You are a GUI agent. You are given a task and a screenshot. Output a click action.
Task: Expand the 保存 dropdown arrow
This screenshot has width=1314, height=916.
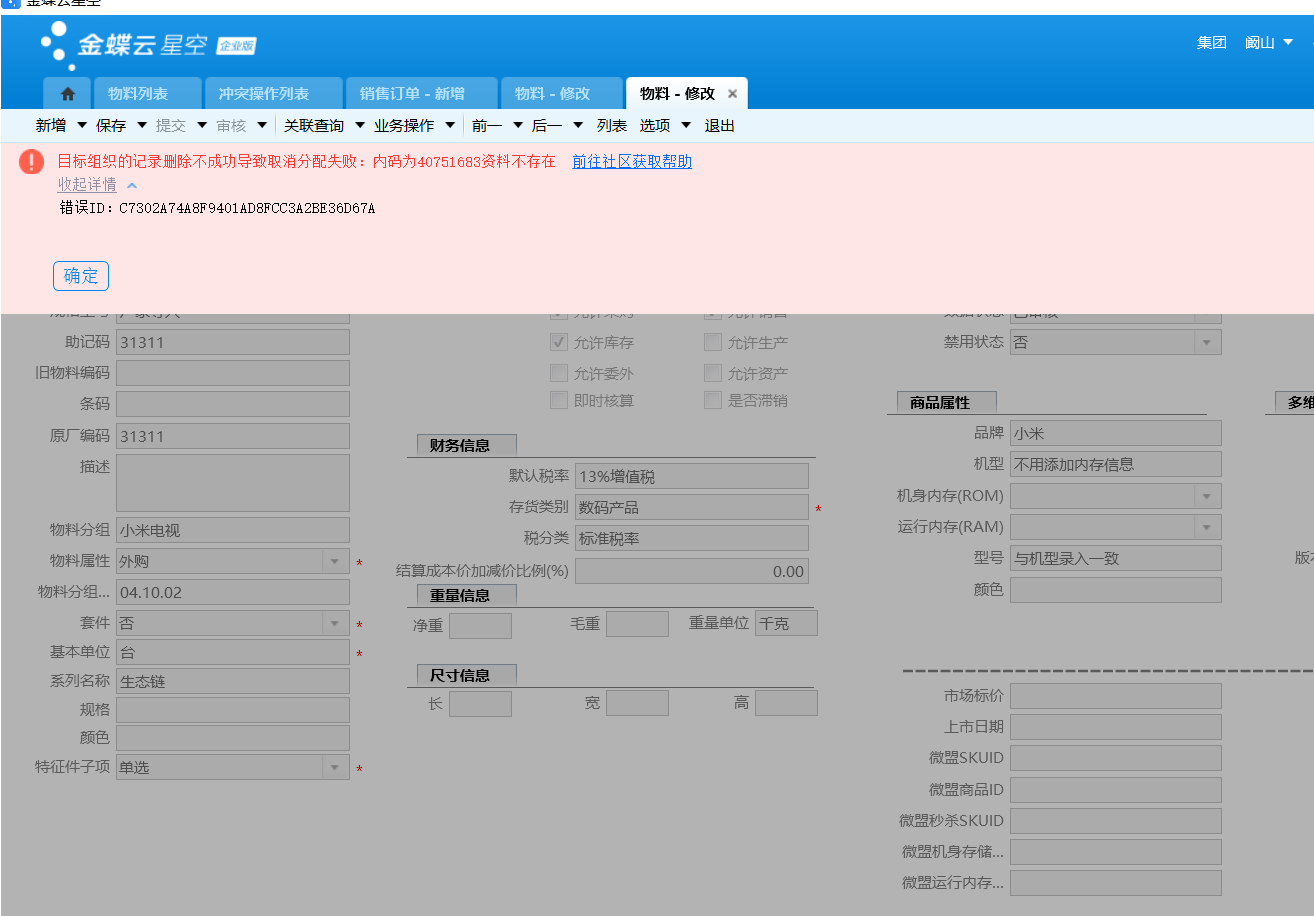click(141, 126)
